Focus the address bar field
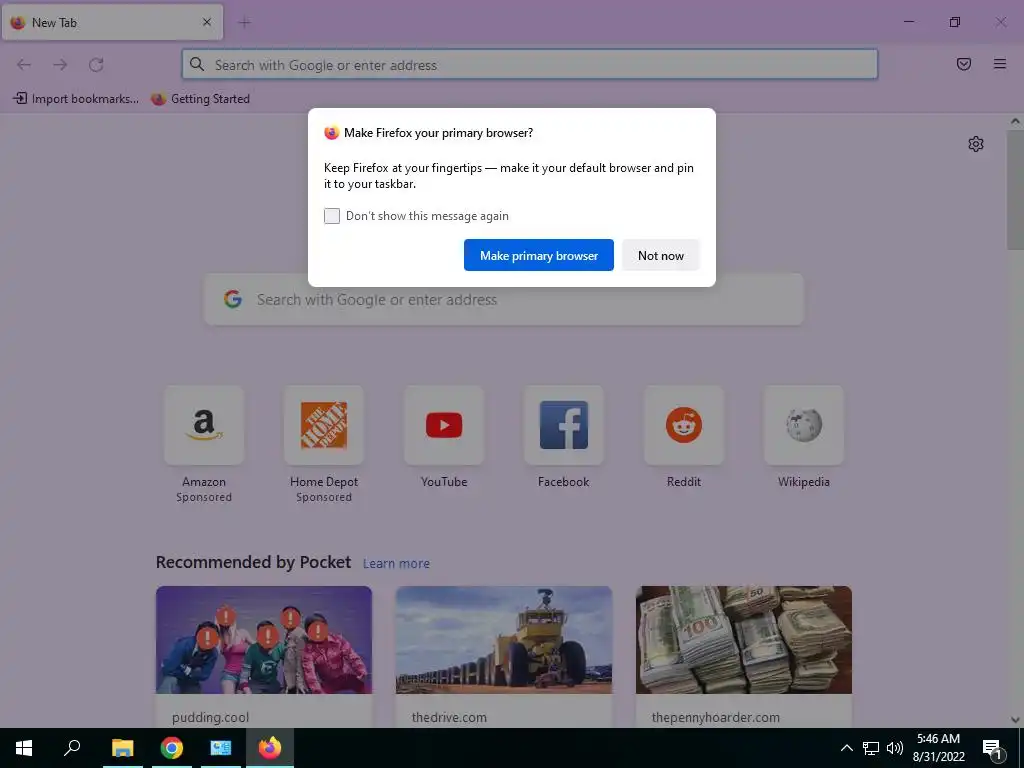Image resolution: width=1024 pixels, height=768 pixels. 530,65
